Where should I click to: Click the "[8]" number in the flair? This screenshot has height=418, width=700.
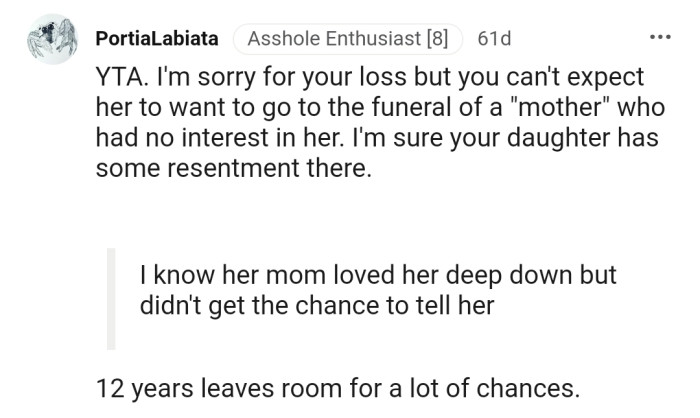[x=437, y=40]
